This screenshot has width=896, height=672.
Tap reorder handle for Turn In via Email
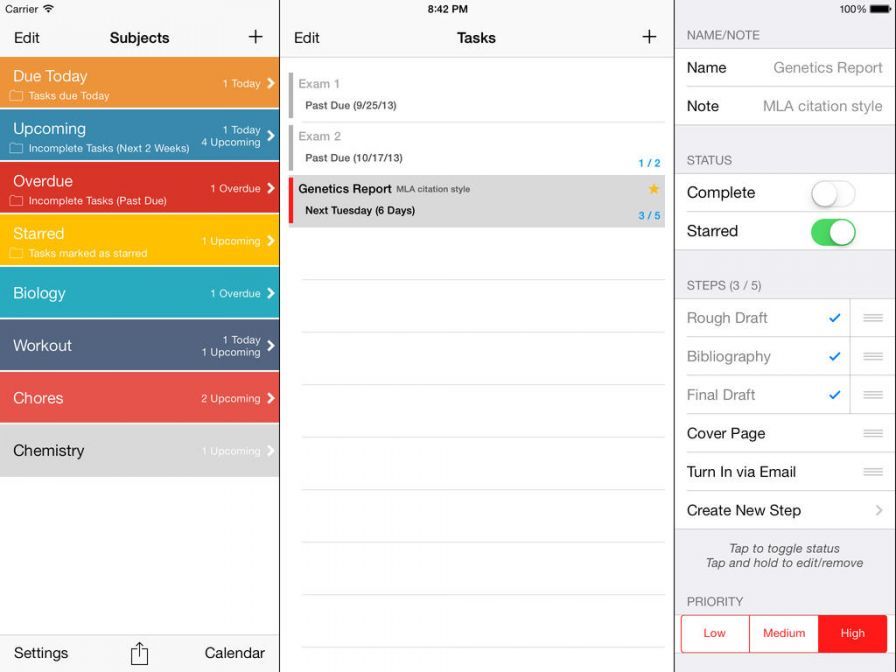[873, 472]
